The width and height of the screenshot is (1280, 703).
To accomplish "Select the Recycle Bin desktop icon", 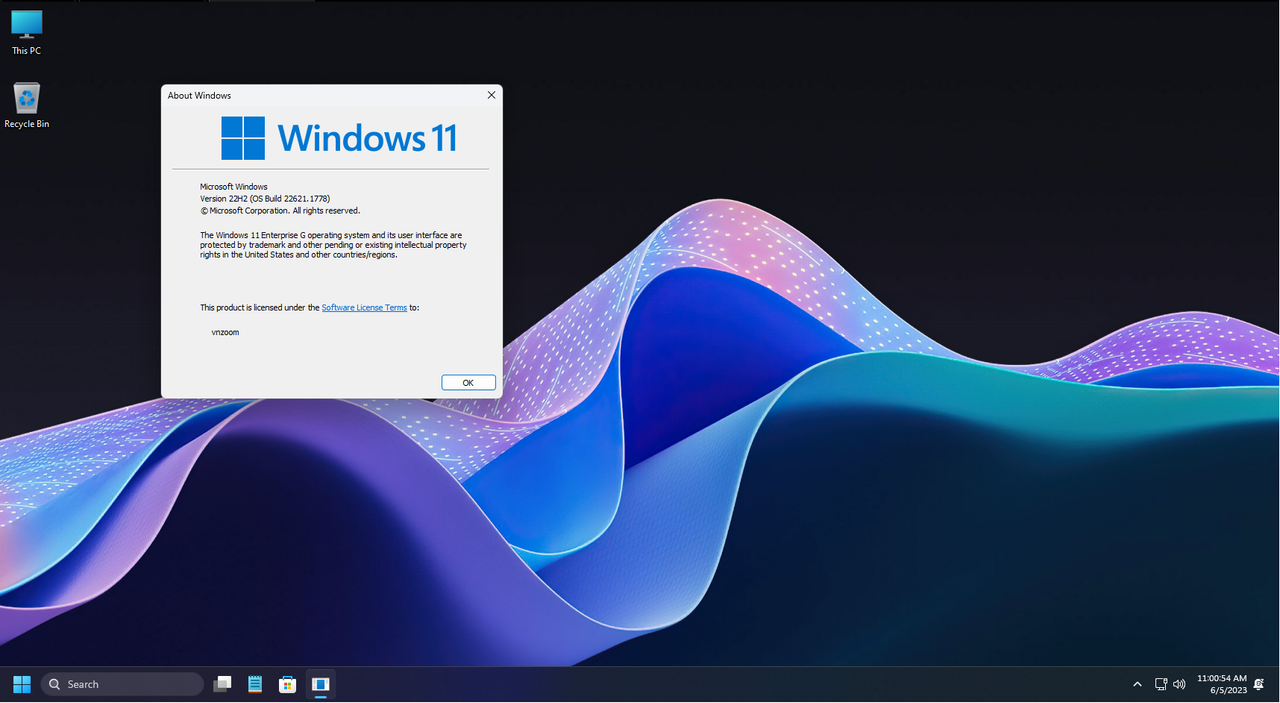I will point(27,105).
